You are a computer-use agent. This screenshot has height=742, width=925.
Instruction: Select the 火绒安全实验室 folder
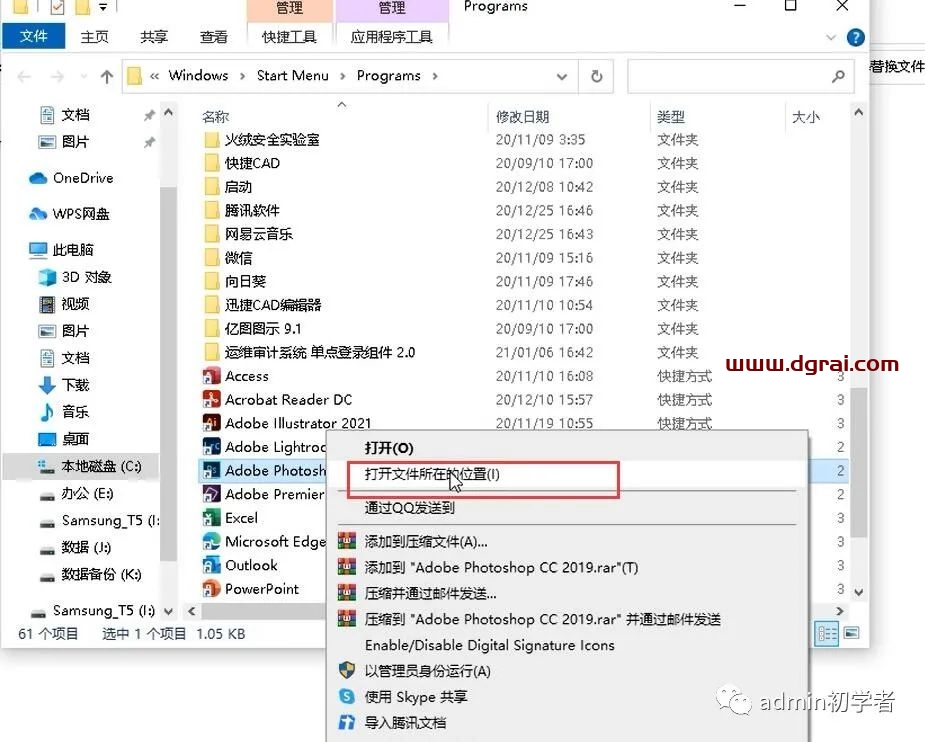coord(271,140)
